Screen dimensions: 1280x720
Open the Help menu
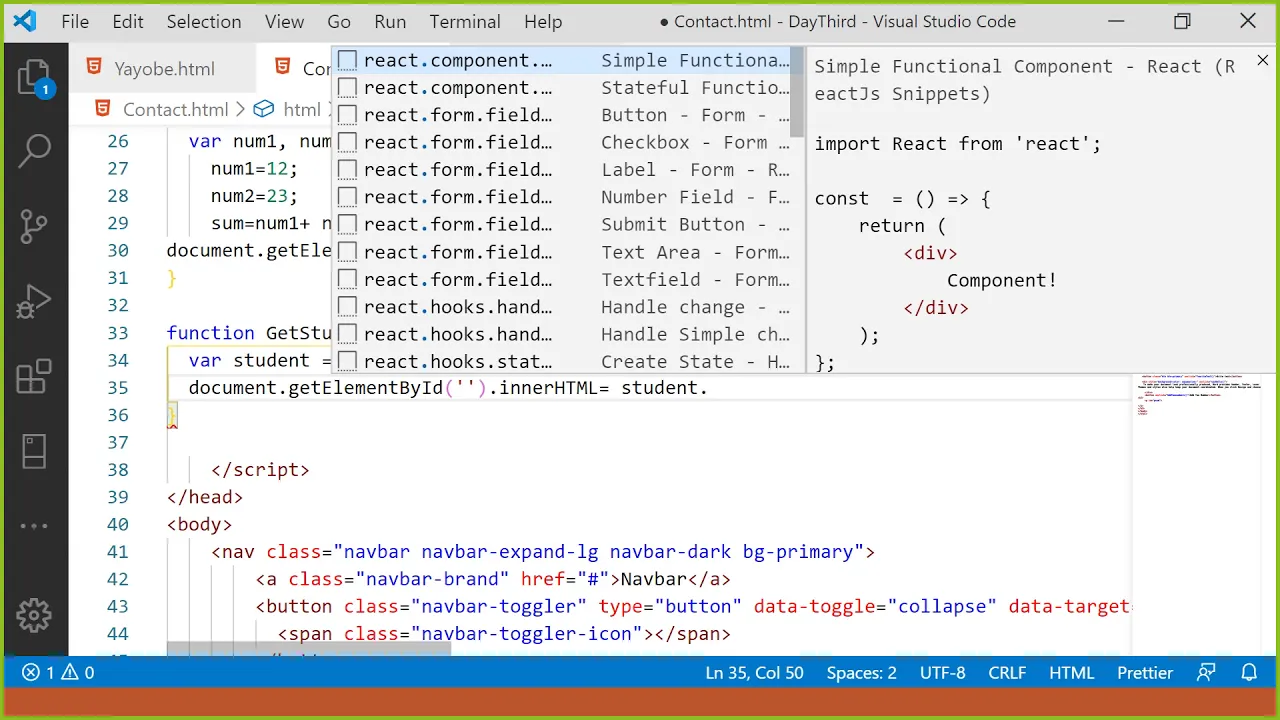tap(543, 21)
